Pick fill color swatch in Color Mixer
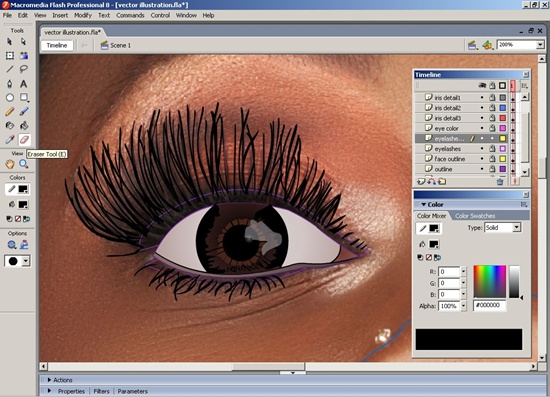 click(434, 244)
